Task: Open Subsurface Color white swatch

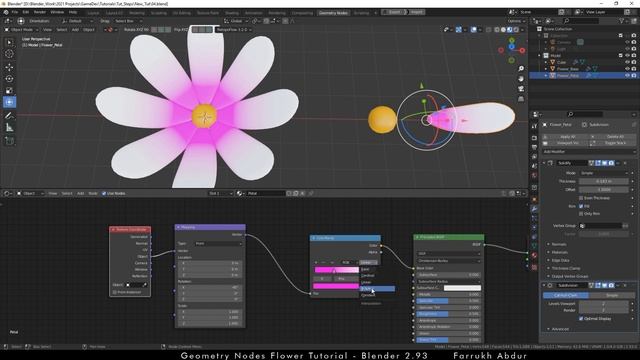Action: 462,288
